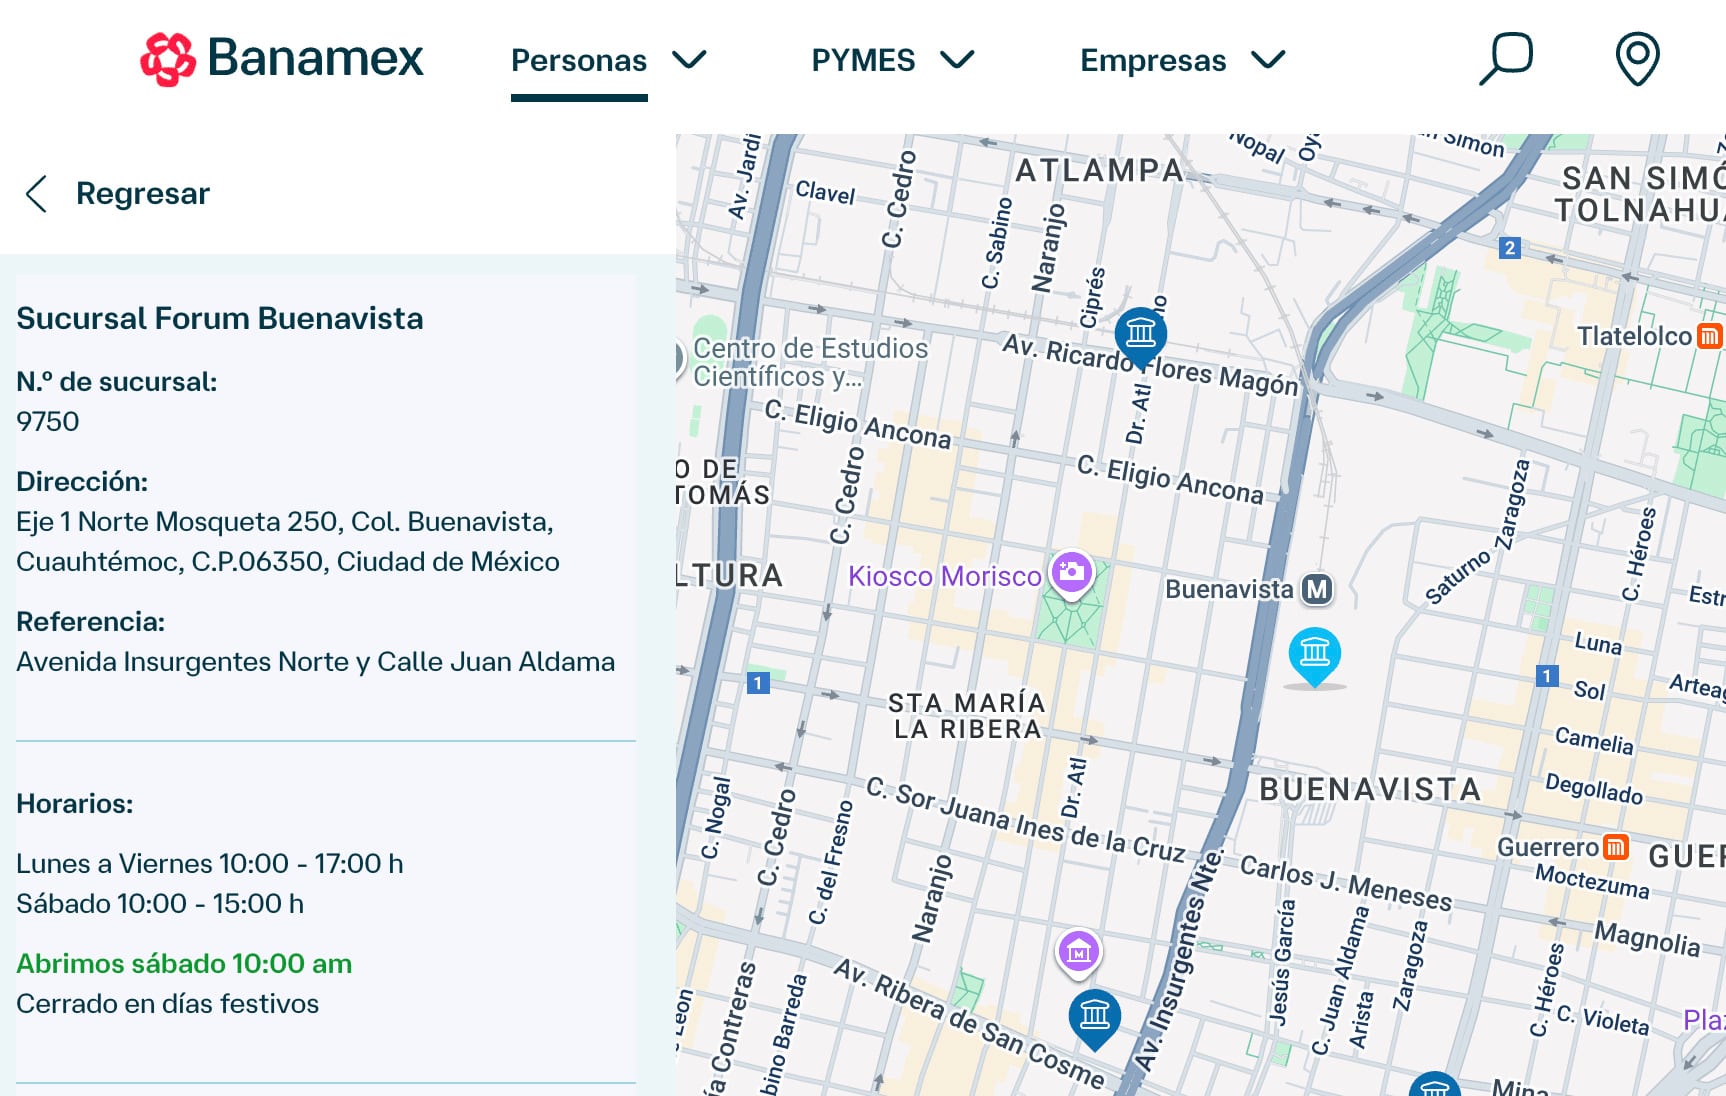Screen dimensions: 1726x1096
Task: Click Abrimos sábado 10:00 am status
Action: coord(184,964)
